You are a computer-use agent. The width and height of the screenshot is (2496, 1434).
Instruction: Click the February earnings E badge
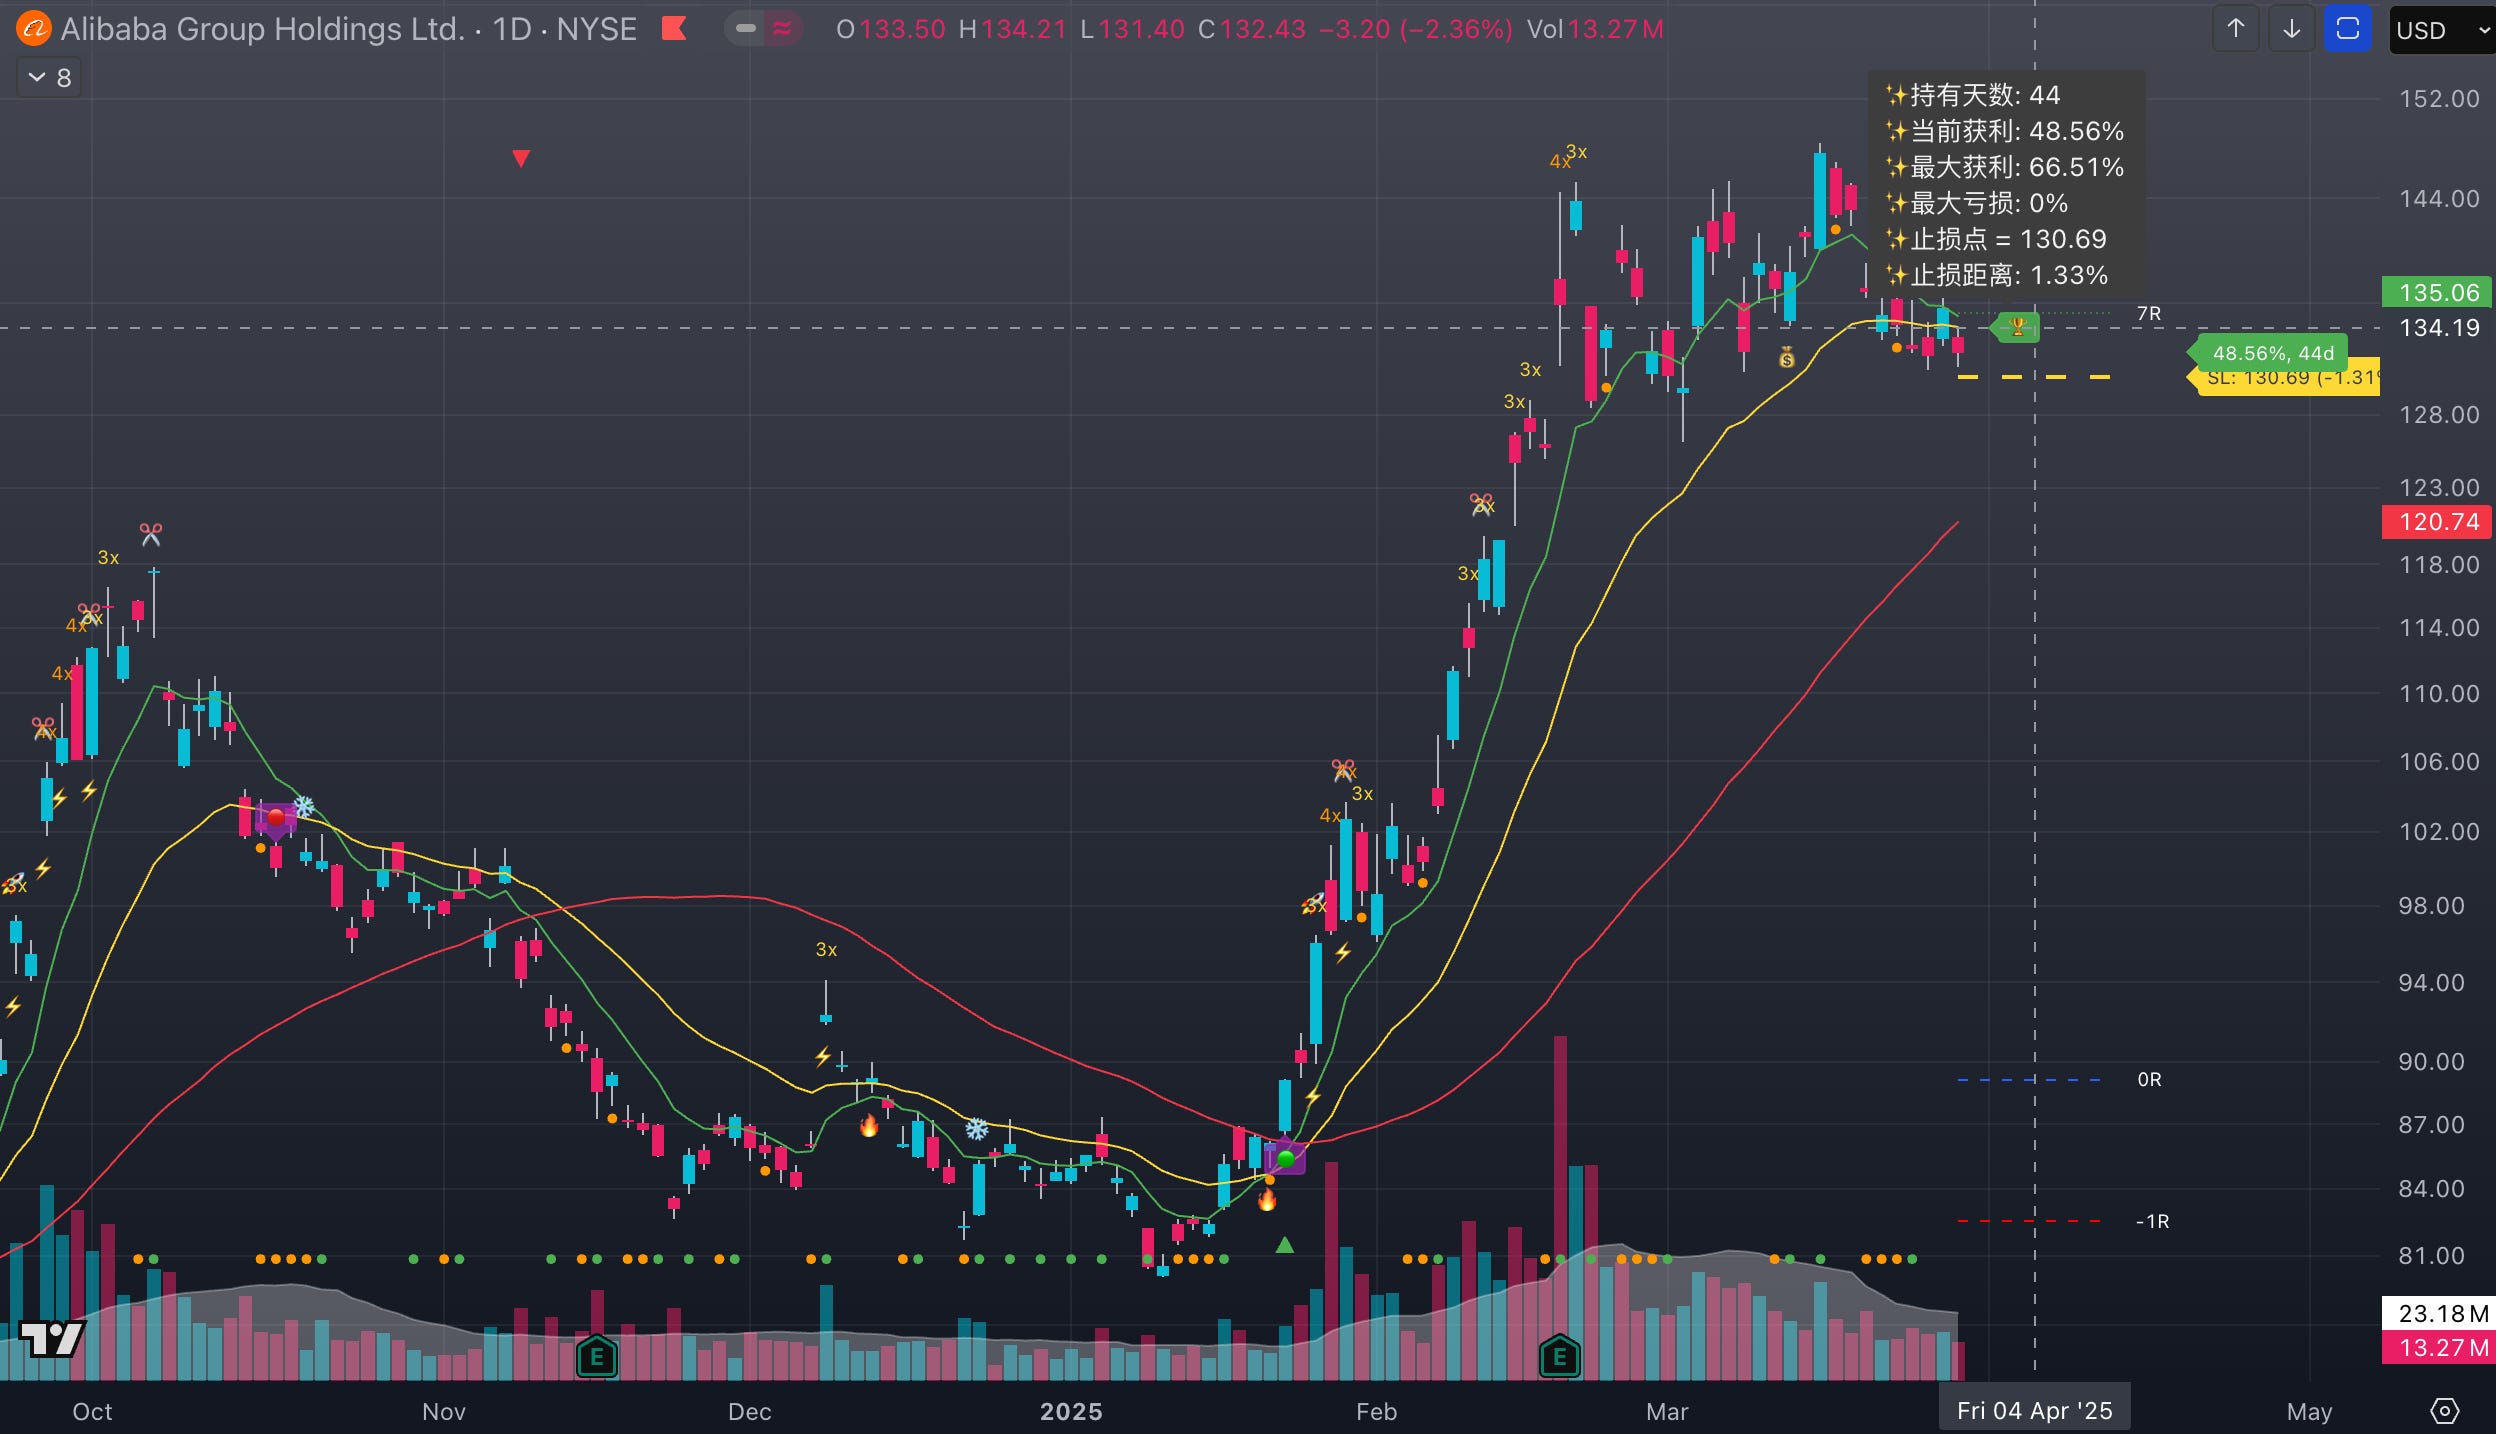1559,1357
